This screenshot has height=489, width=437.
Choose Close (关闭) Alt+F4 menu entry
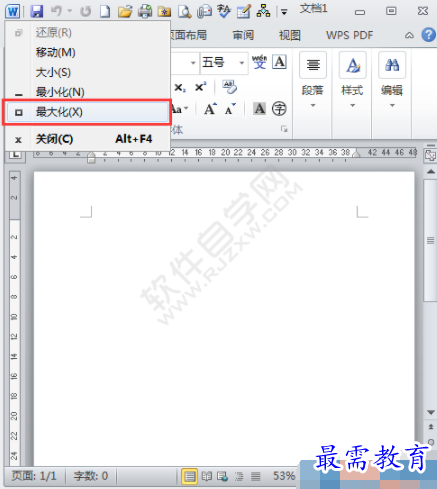click(x=87, y=139)
